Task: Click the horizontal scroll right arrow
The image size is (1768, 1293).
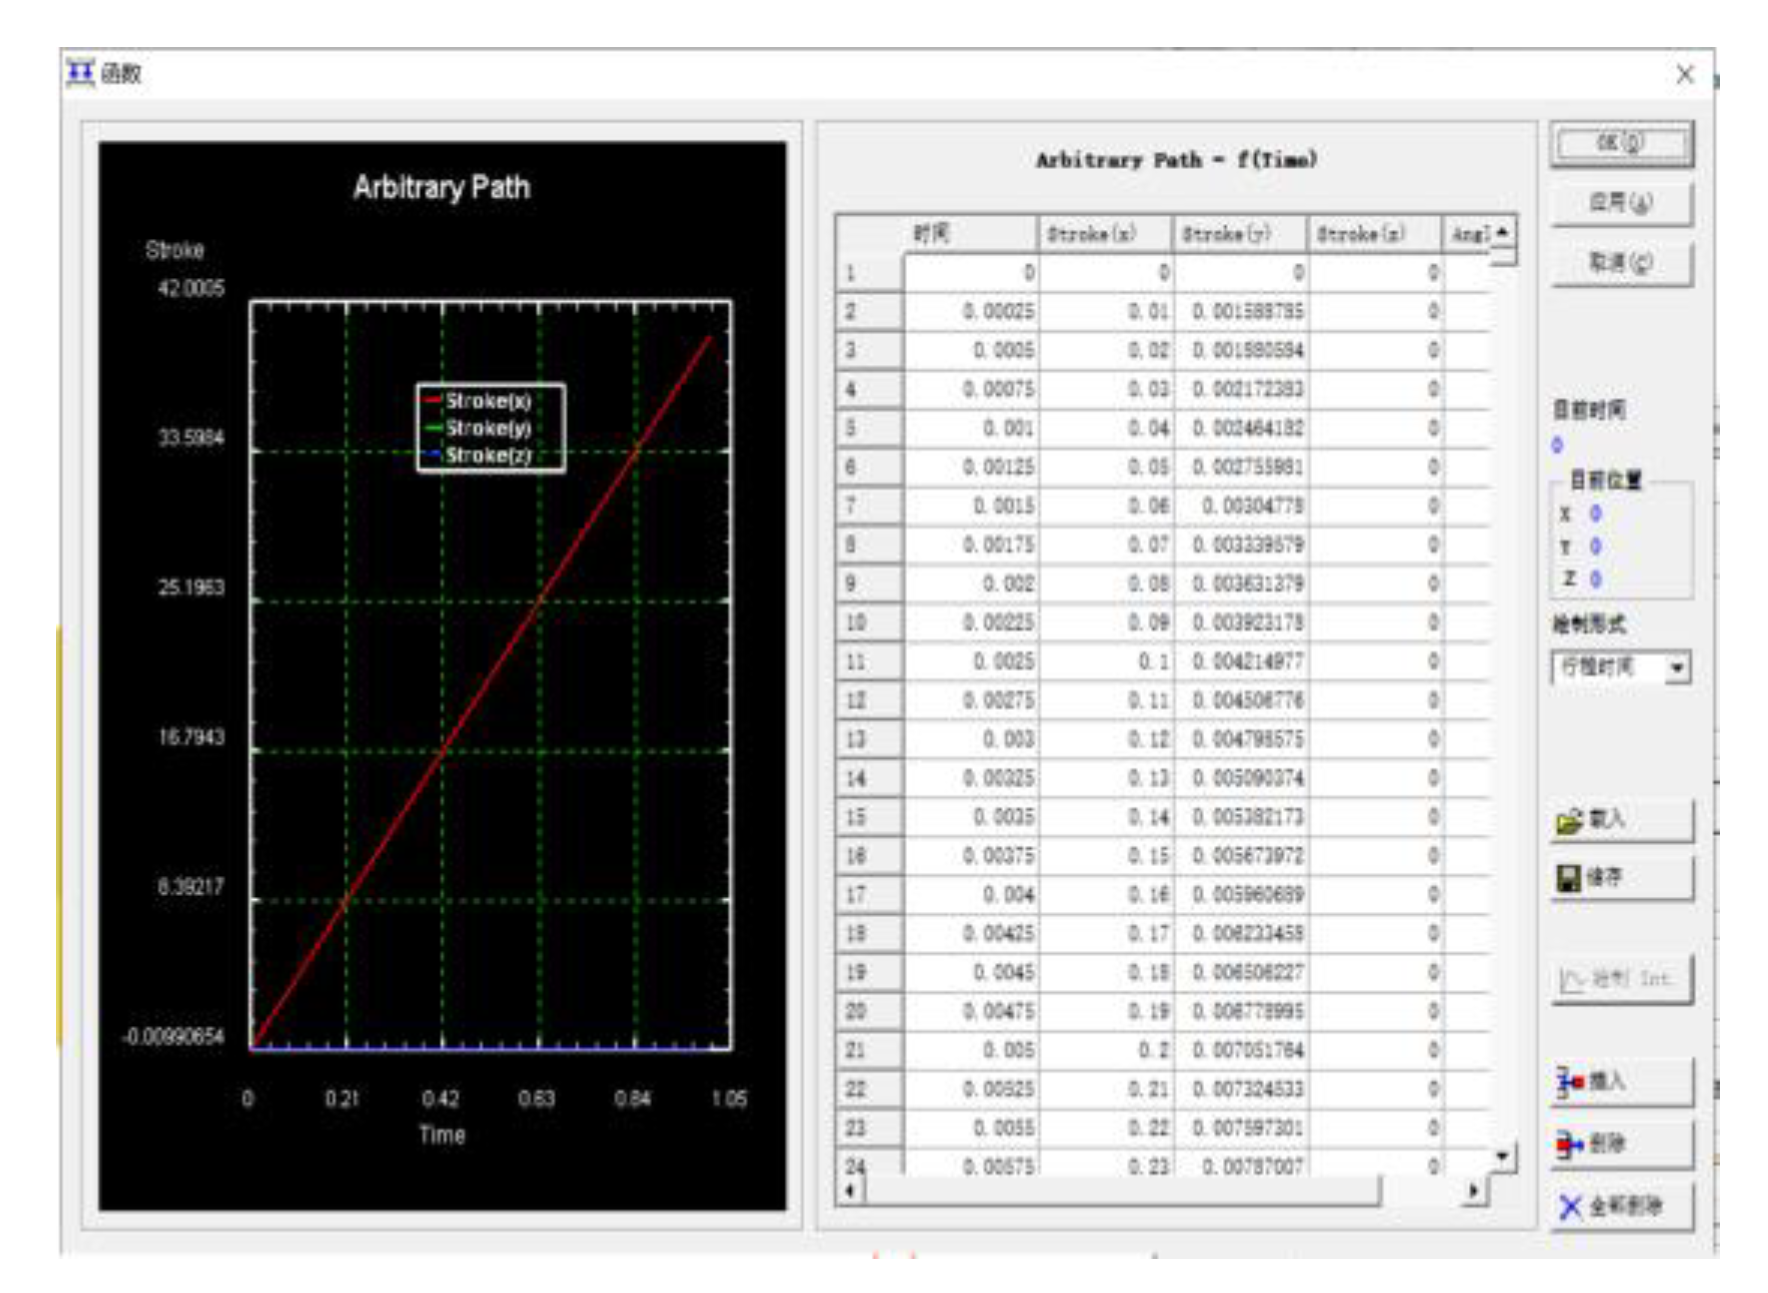Action: (x=1473, y=1190)
